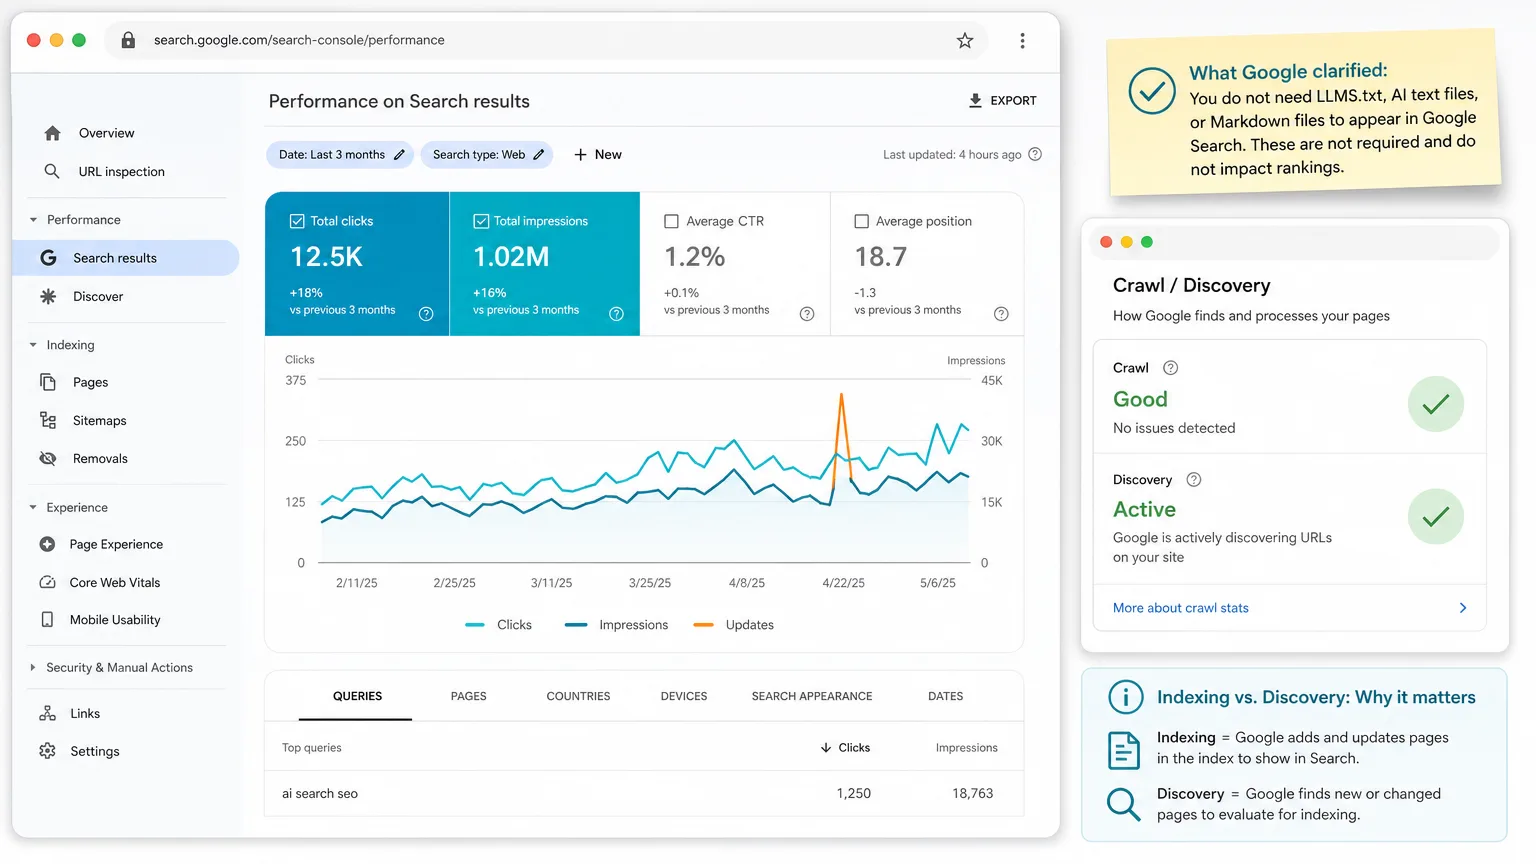The image size is (1536, 864).
Task: Click the Mobile Usability phone icon
Action: (x=47, y=620)
